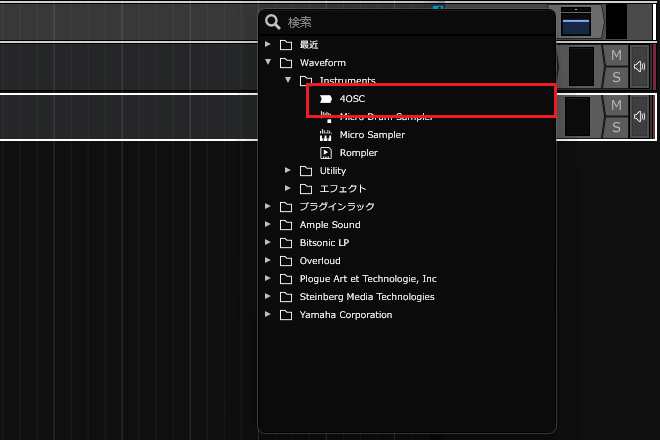Click the plugin thumbnail on the top track

point(577,21)
